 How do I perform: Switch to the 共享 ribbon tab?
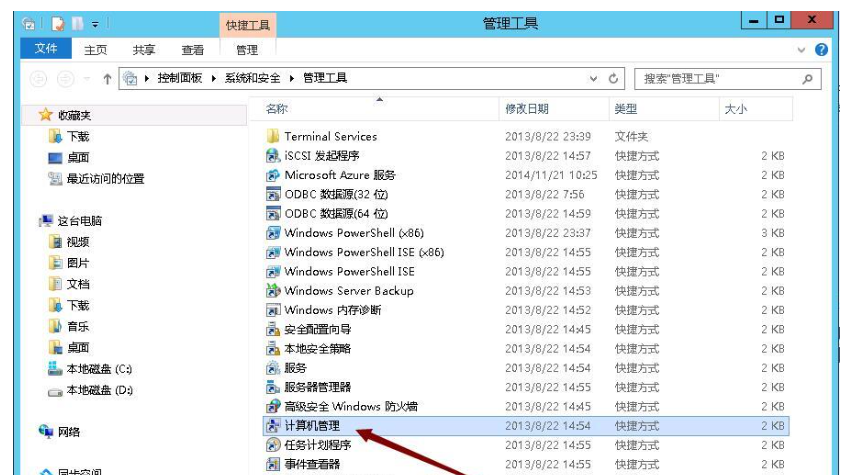tap(144, 50)
